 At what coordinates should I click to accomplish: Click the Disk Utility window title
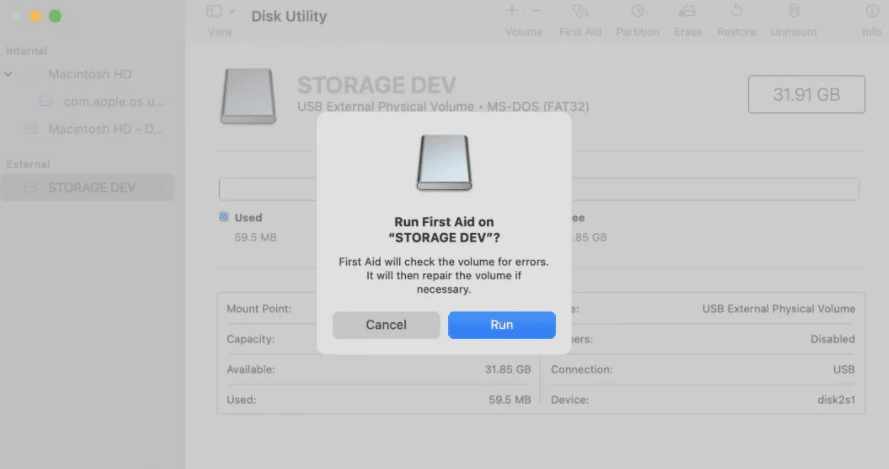pos(289,16)
